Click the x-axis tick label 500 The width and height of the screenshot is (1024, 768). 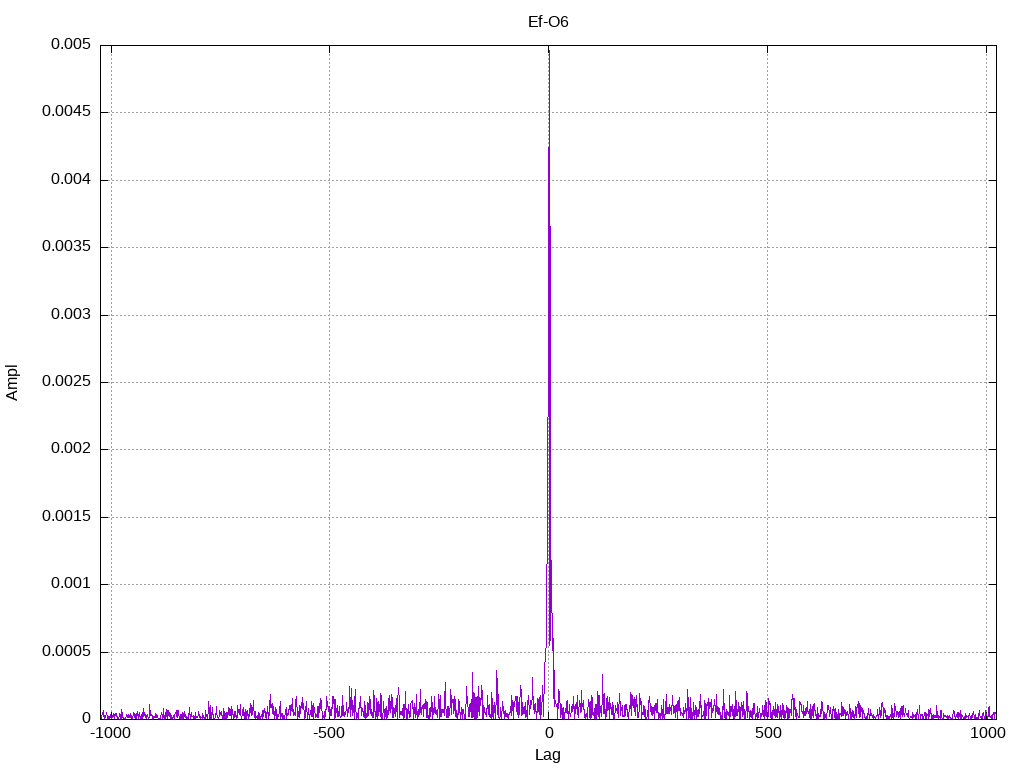click(x=768, y=733)
